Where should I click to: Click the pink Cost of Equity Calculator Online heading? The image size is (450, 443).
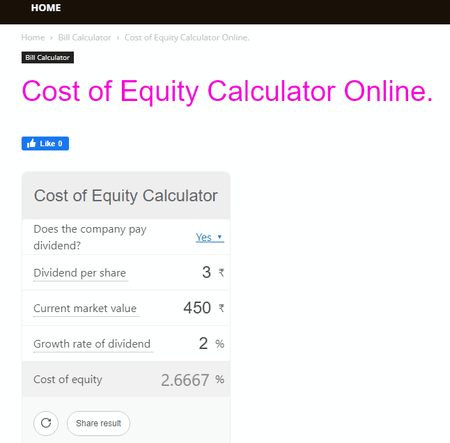coord(227,91)
